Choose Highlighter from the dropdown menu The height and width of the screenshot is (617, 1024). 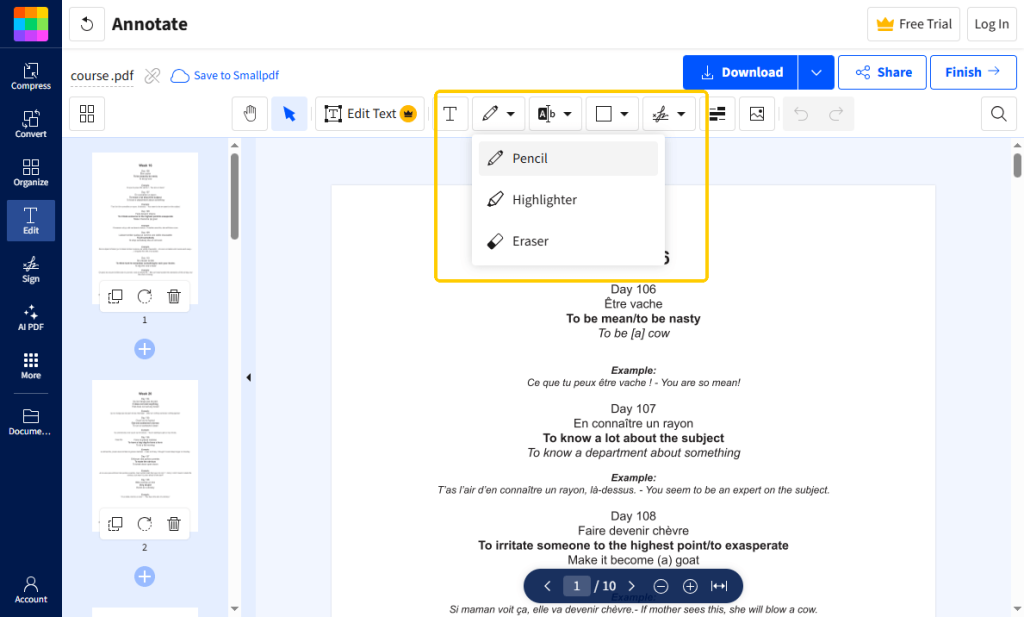tap(568, 200)
